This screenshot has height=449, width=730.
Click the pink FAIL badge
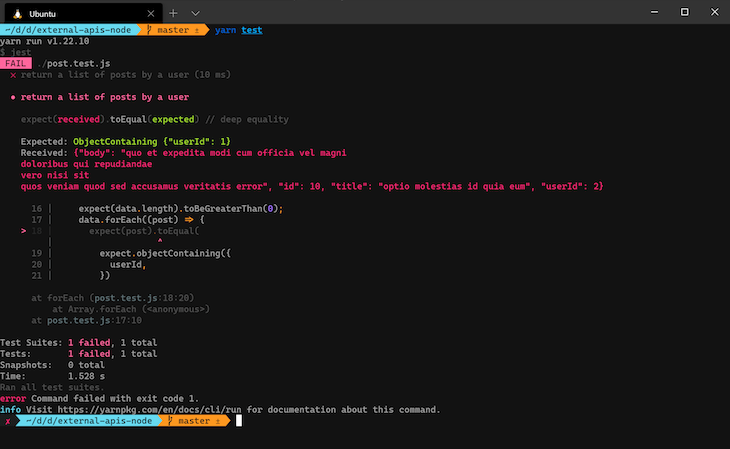(x=16, y=63)
